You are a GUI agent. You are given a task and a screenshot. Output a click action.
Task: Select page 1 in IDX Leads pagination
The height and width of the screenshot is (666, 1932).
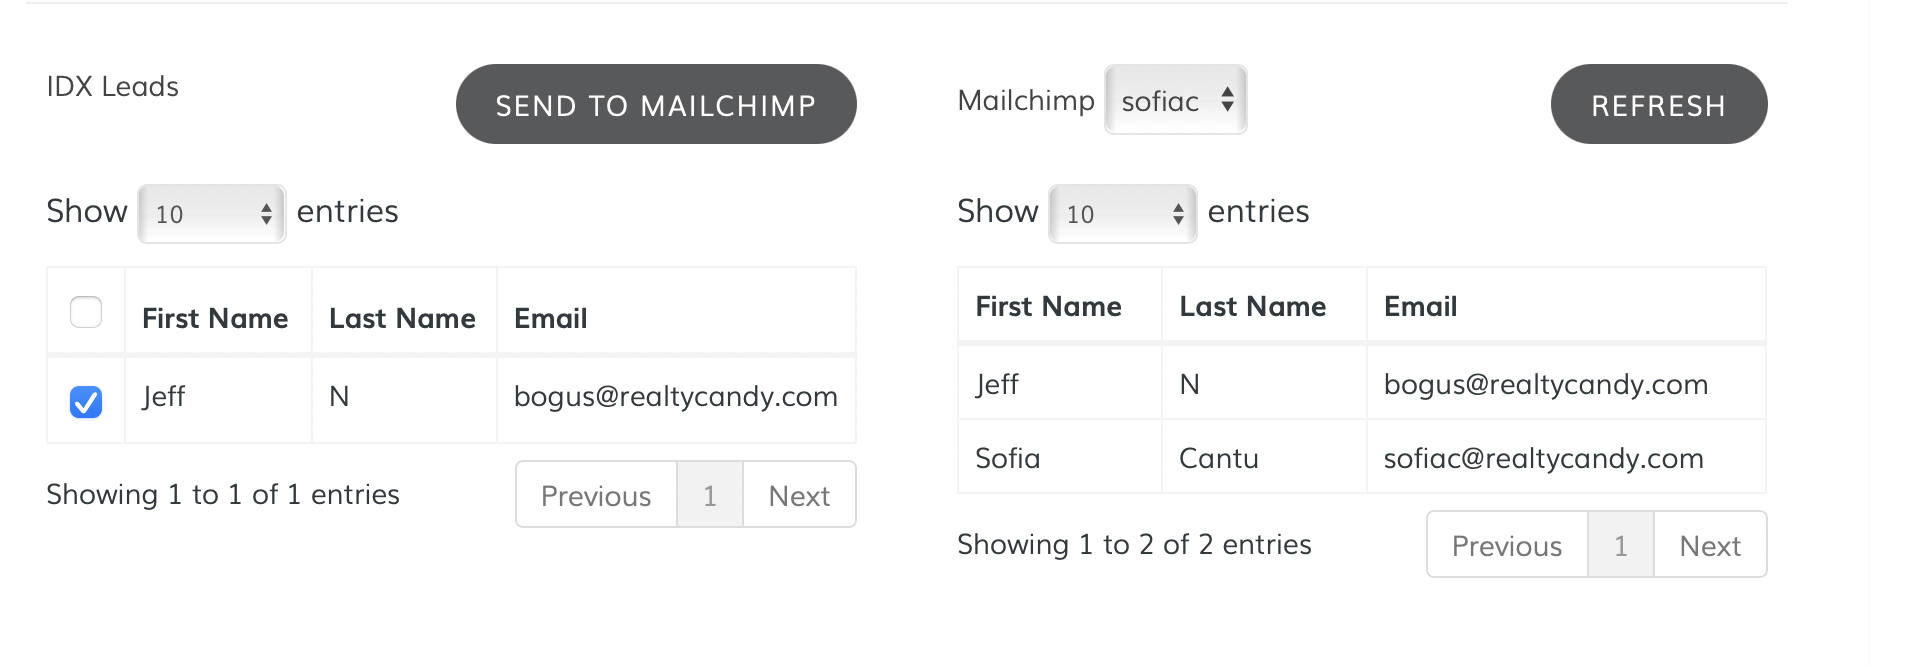coord(710,495)
